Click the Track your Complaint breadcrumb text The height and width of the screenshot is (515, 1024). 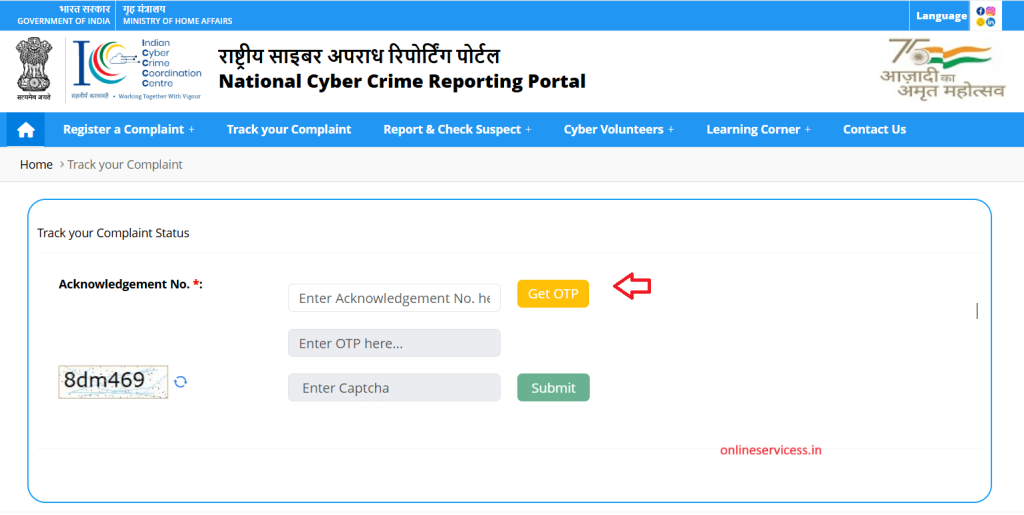click(x=125, y=164)
